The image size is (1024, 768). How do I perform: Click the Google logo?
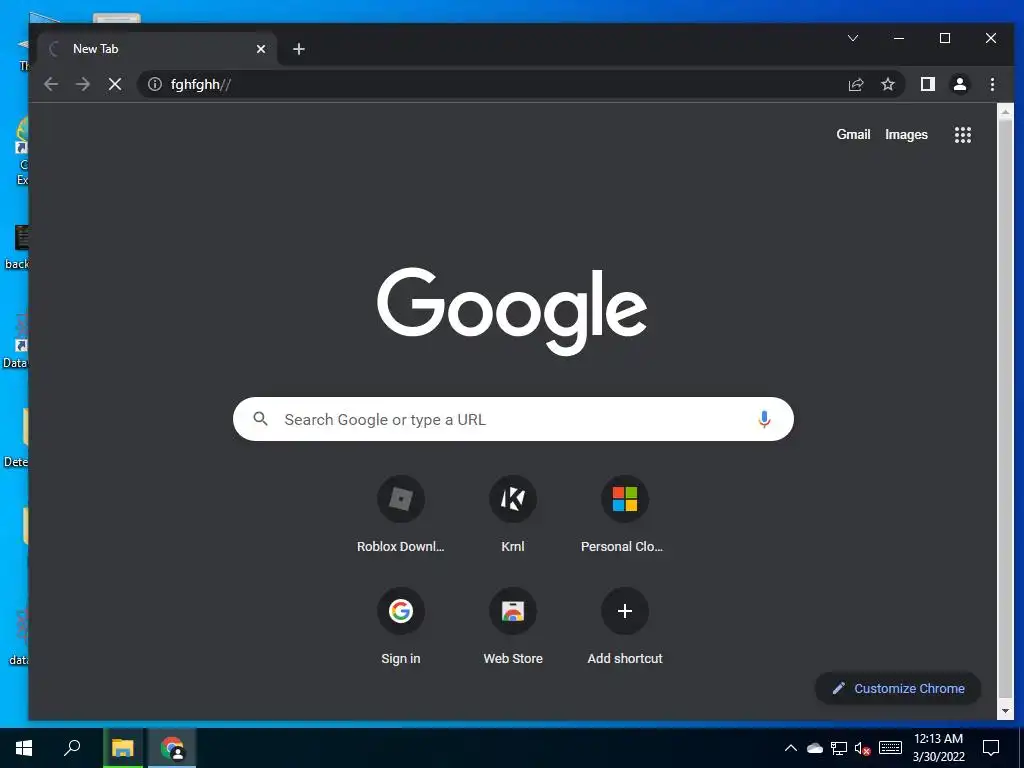pyautogui.click(x=512, y=310)
